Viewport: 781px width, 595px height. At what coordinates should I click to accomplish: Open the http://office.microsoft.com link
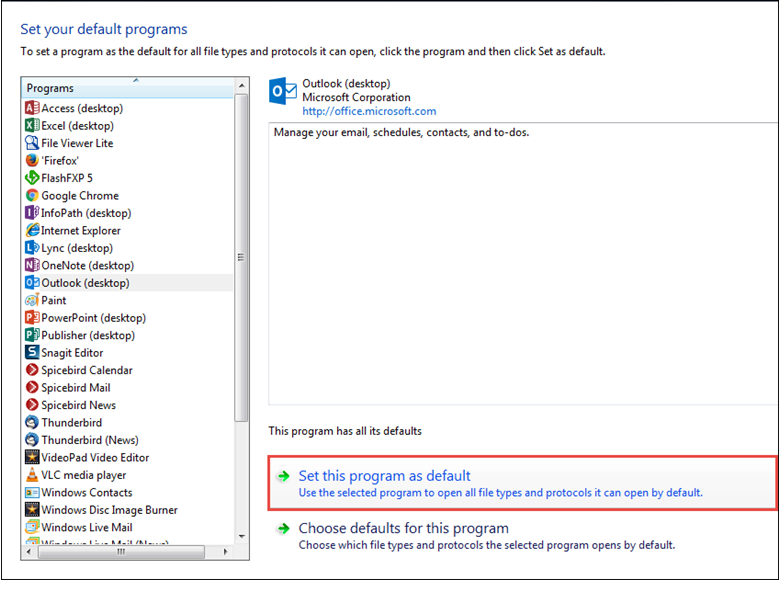369,111
